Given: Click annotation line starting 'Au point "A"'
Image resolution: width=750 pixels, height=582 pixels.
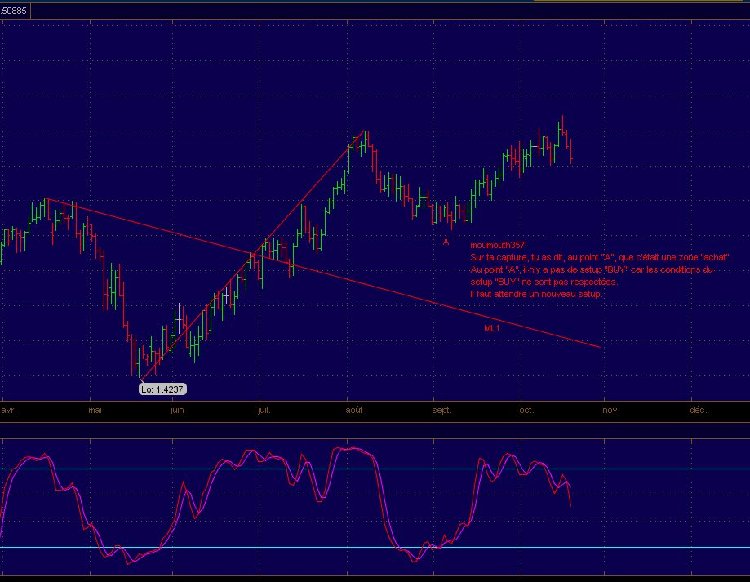Looking at the screenshot, I should (592, 270).
